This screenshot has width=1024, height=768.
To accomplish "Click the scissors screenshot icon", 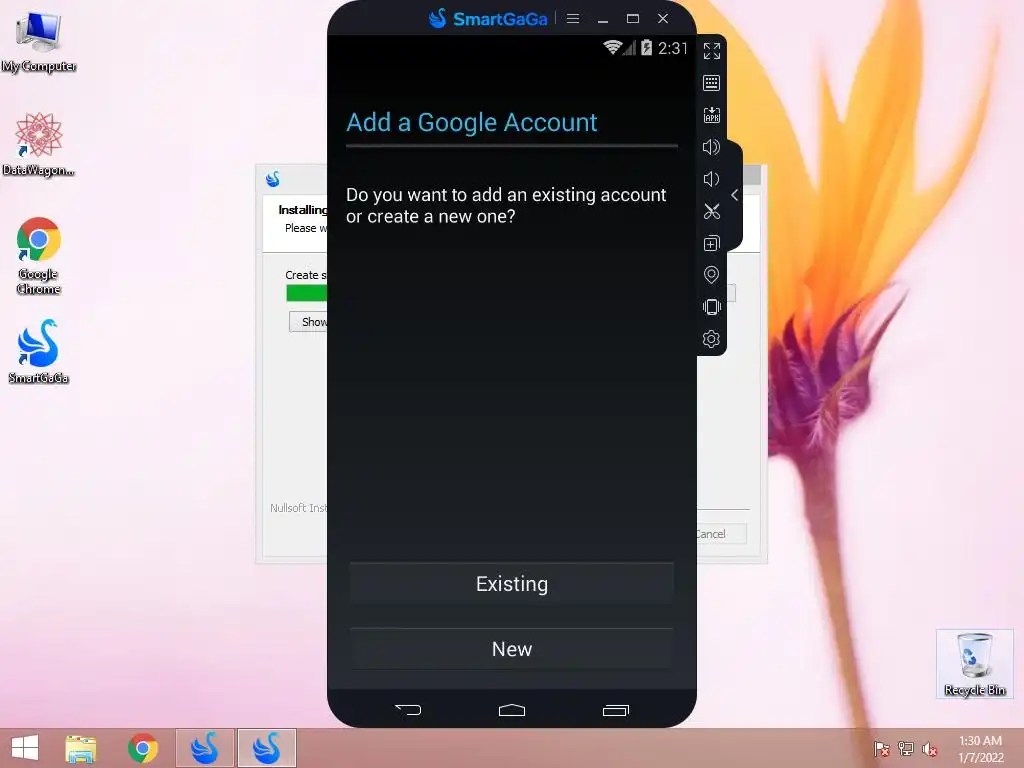I will pos(711,211).
